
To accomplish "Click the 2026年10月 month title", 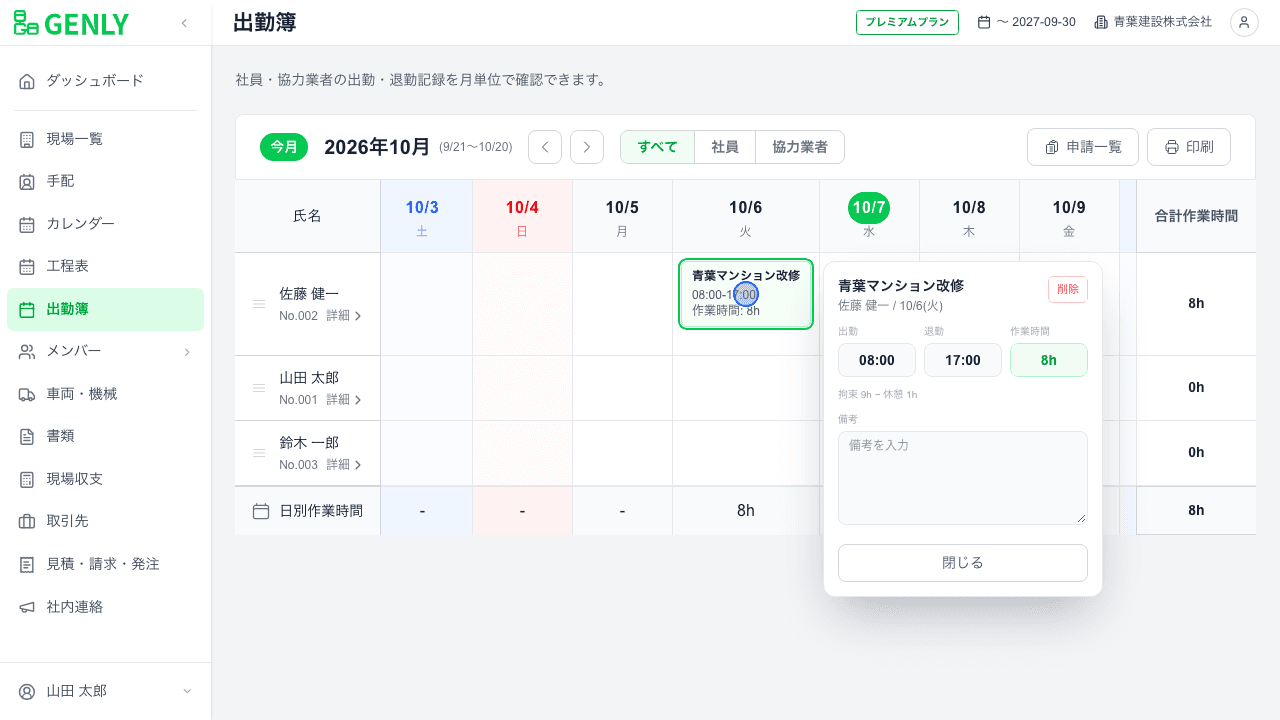I will [377, 147].
